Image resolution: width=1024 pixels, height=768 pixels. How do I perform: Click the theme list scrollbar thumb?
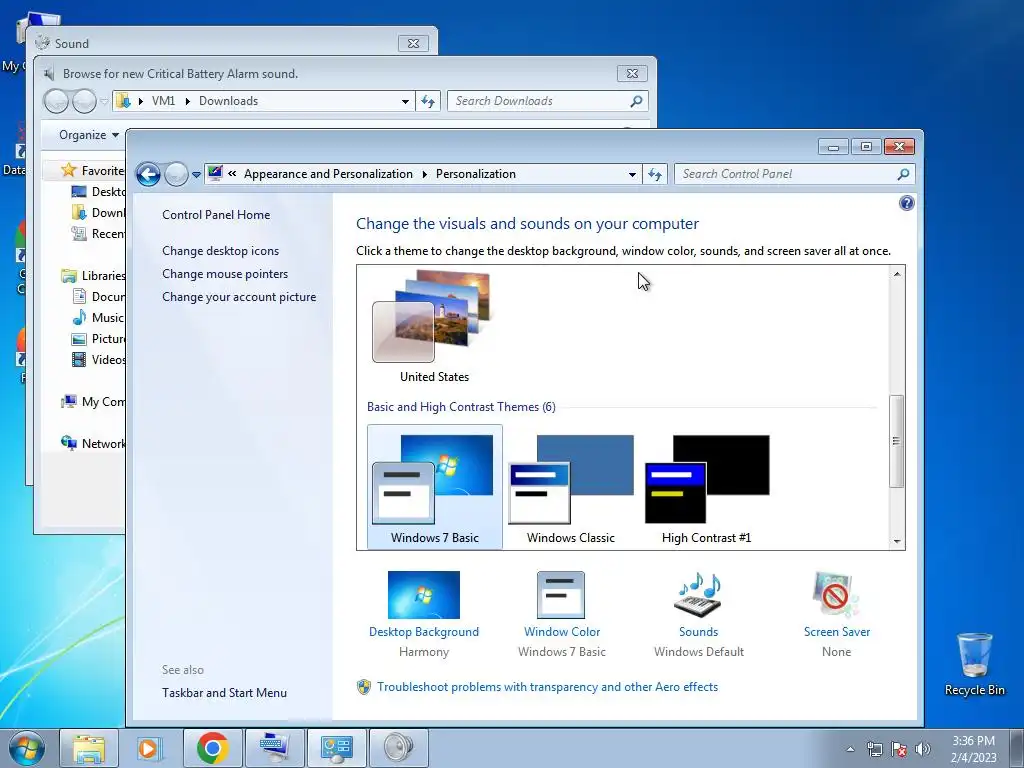[897, 441]
